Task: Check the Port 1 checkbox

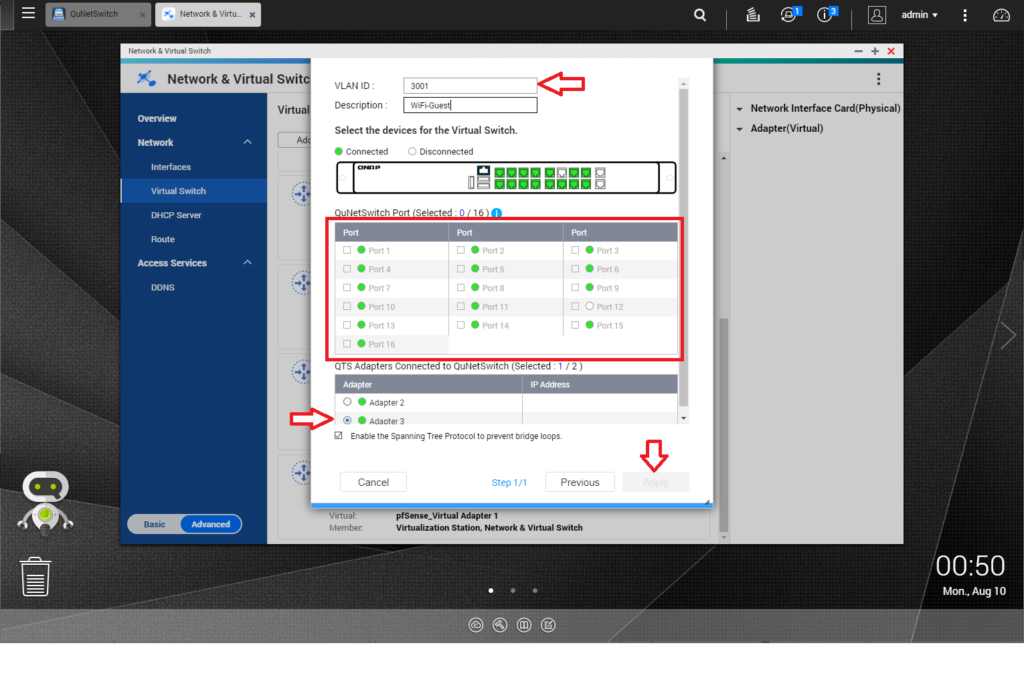Action: click(347, 250)
